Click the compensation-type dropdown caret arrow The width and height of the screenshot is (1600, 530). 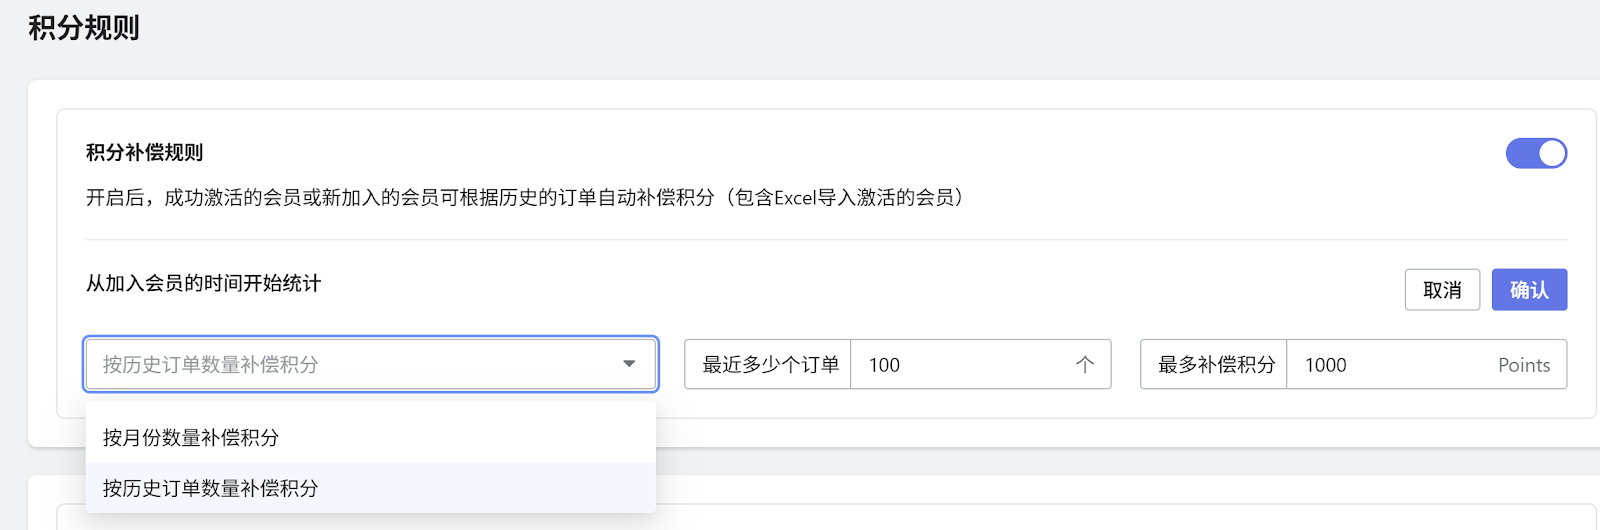(629, 364)
